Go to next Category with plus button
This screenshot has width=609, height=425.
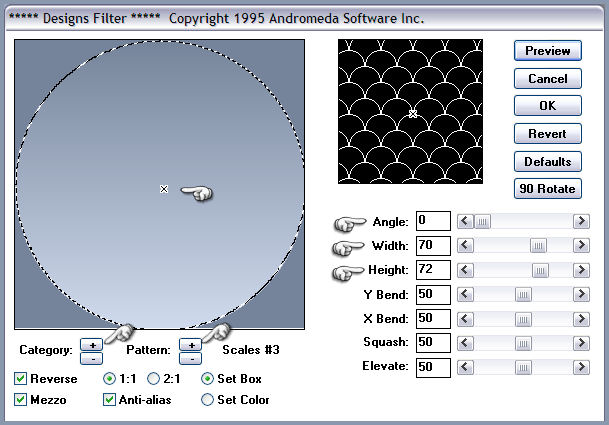(x=92, y=345)
